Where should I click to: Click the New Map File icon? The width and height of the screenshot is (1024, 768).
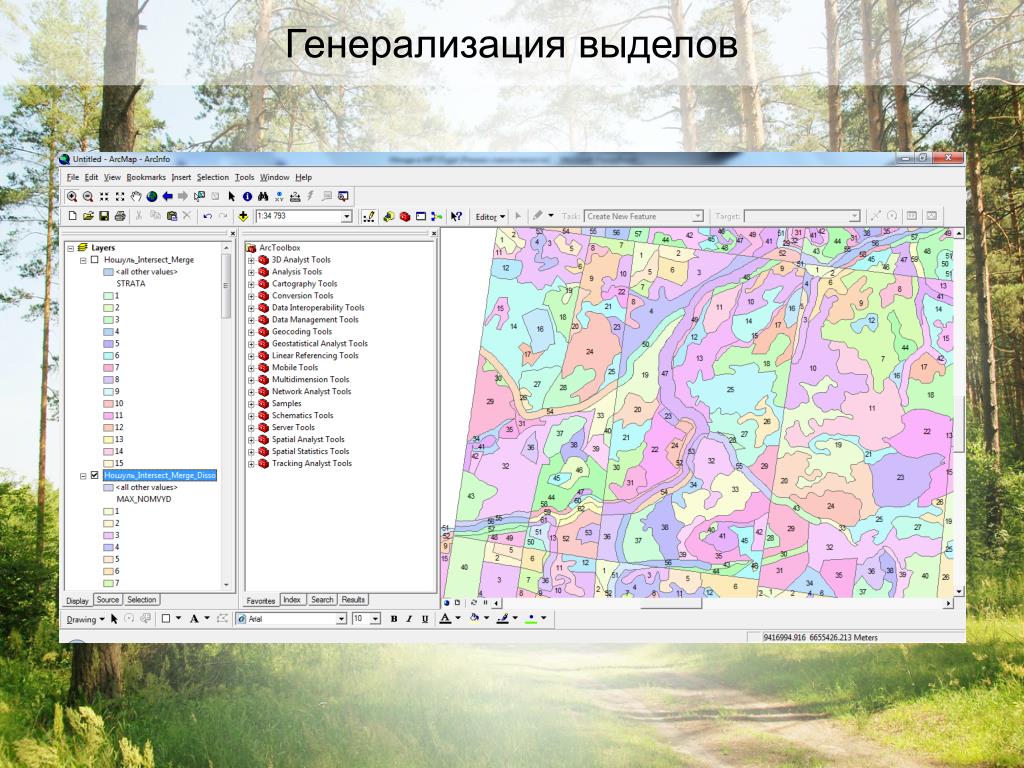72,216
